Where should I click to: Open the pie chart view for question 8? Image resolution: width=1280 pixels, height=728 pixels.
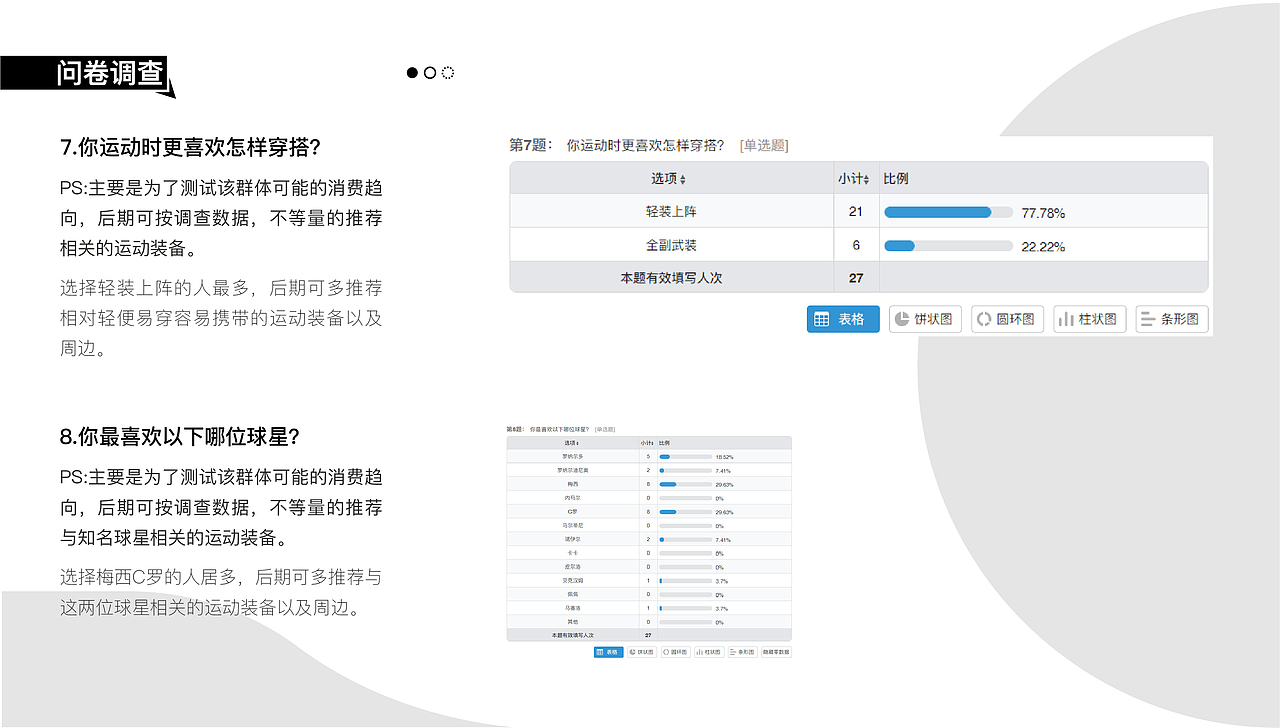(x=641, y=651)
